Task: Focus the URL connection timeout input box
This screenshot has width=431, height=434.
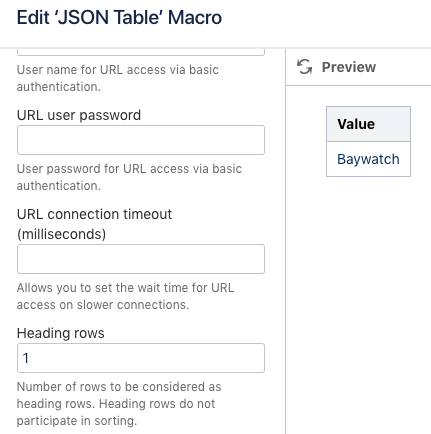Action: [141, 259]
